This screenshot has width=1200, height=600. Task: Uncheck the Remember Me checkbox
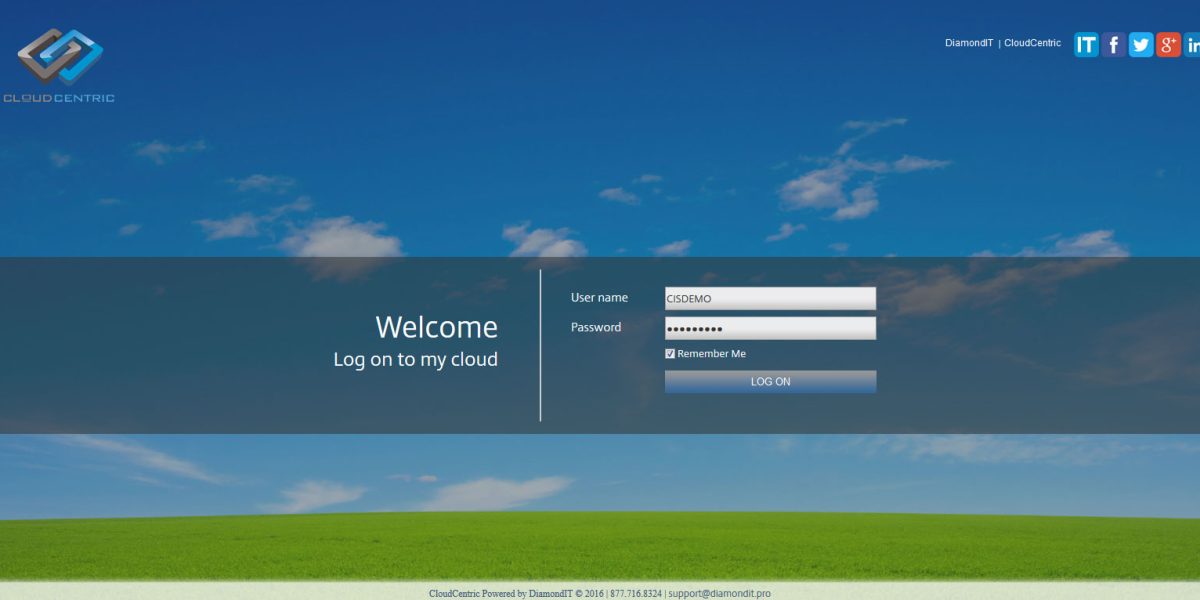670,353
